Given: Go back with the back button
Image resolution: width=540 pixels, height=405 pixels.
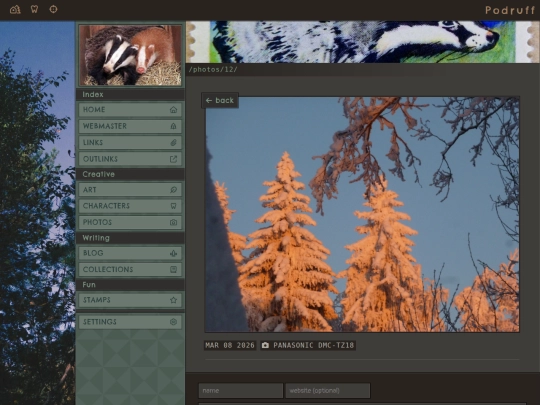Looking at the screenshot, I should [x=220, y=100].
